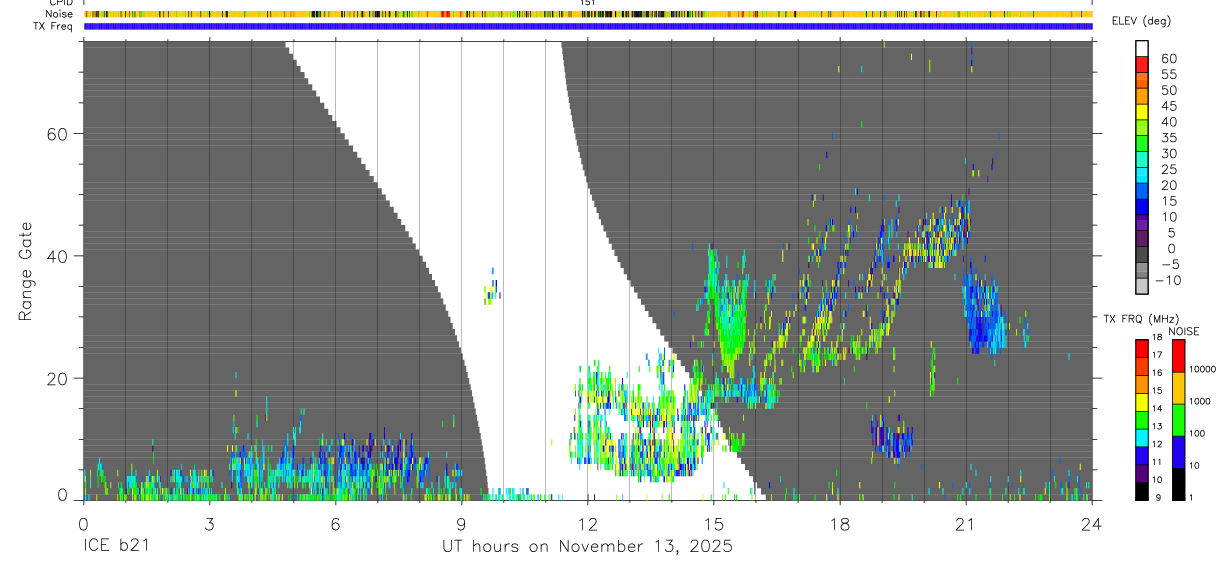Click 'UT hours on November 13, 2025' label
The image size is (1228, 567).
[x=588, y=547]
